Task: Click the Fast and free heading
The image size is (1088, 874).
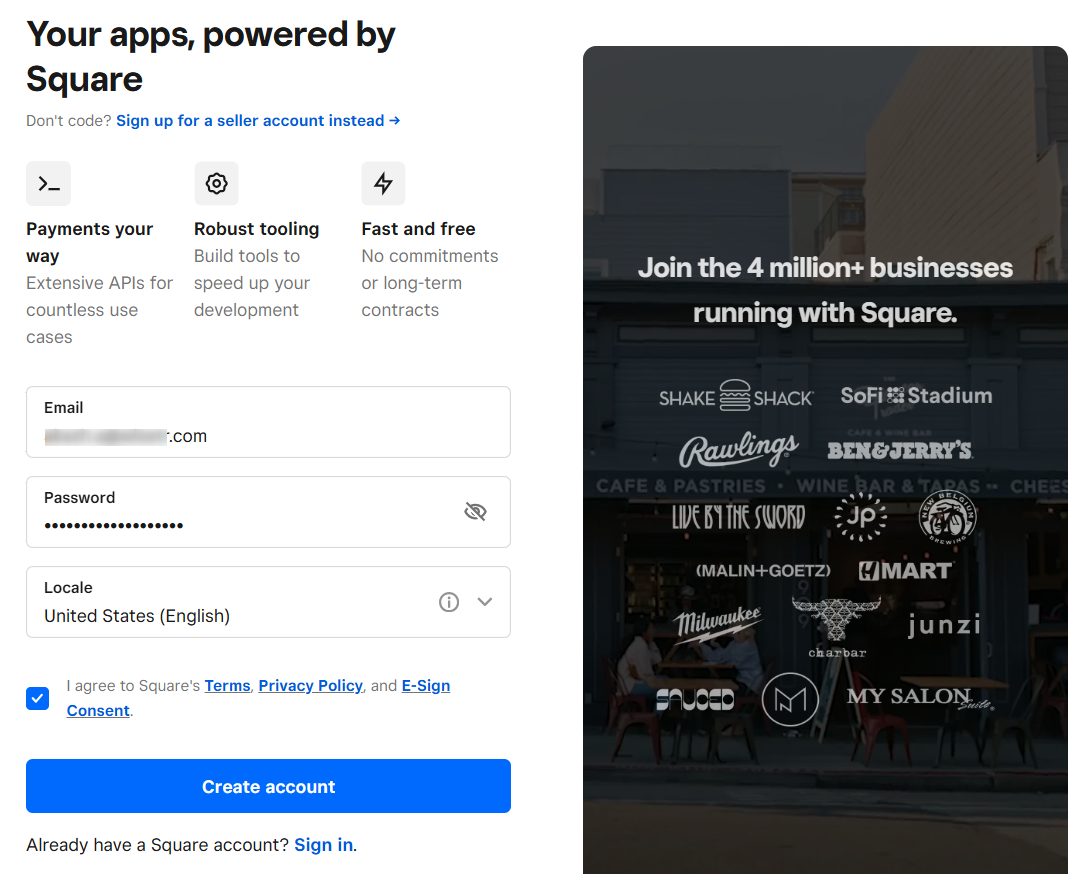Action: pos(418,229)
